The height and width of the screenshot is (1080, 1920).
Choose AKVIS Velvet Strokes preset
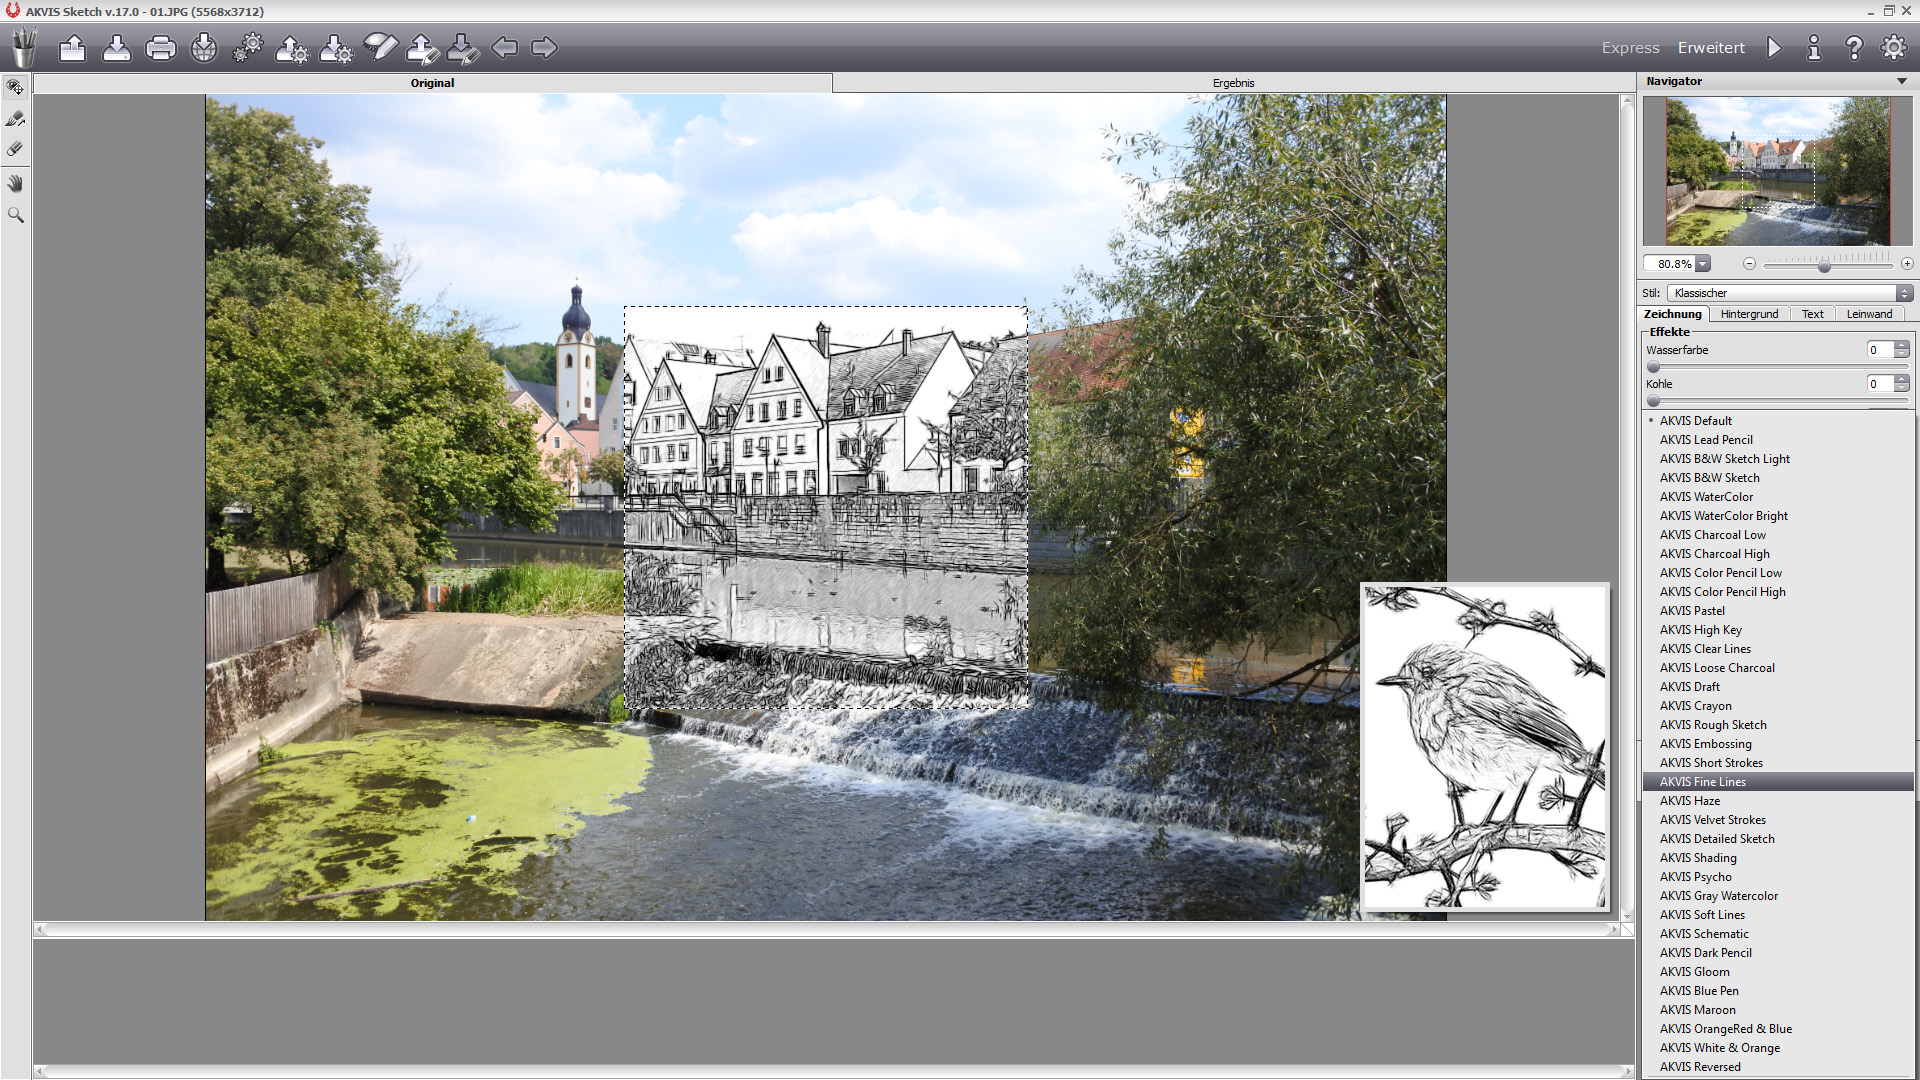(1712, 820)
